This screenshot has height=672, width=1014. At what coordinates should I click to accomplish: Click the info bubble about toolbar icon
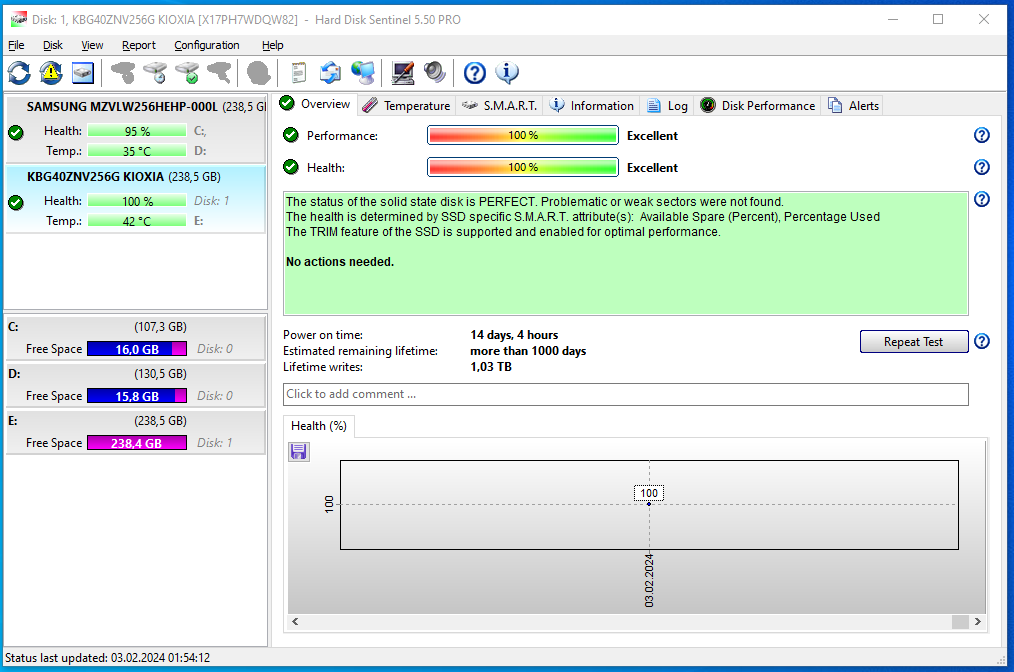[x=507, y=72]
